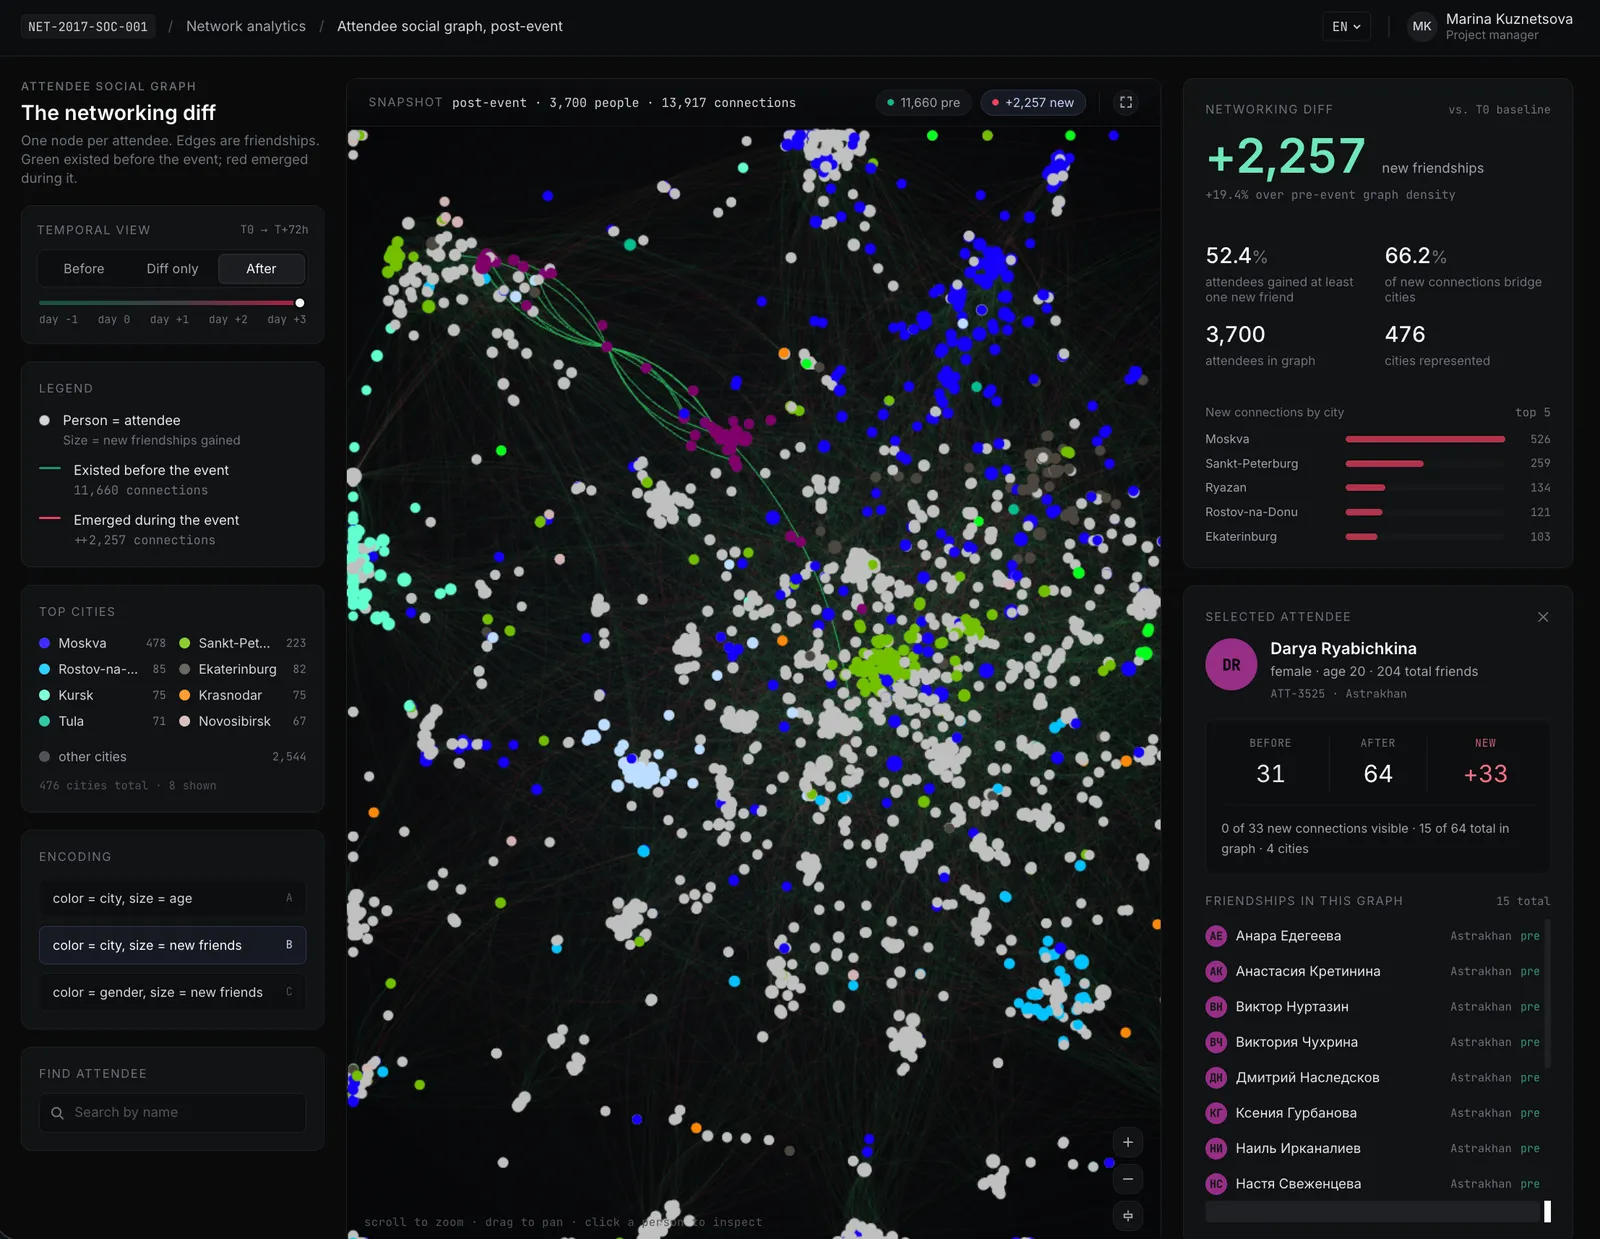Click the Moskva blue color swatch
Viewport: 1600px width, 1239px height.
(44, 643)
